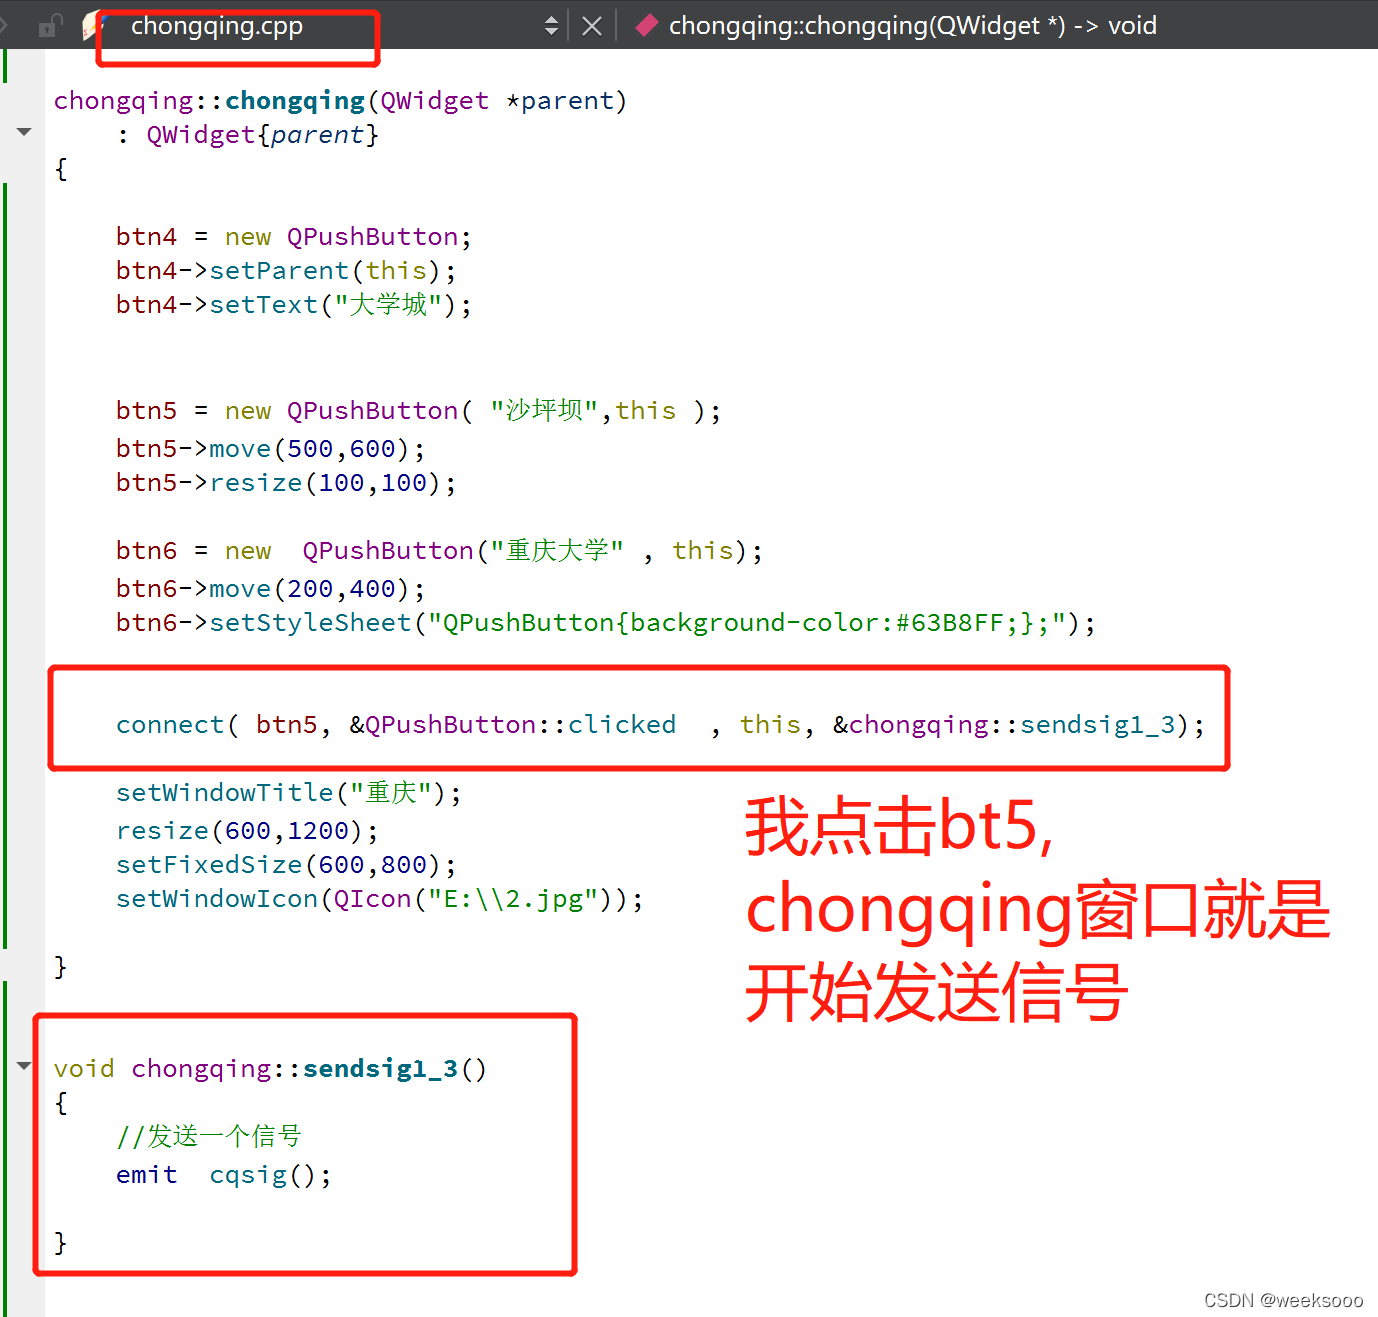The image size is (1378, 1317).
Task: Click the unlocked padlock file-writable icon
Action: 49,25
